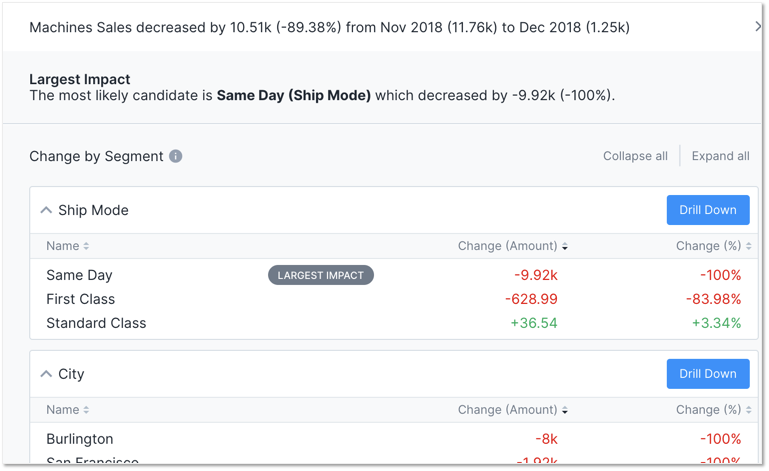Select the Standard Class row
769x471 pixels.
394,323
